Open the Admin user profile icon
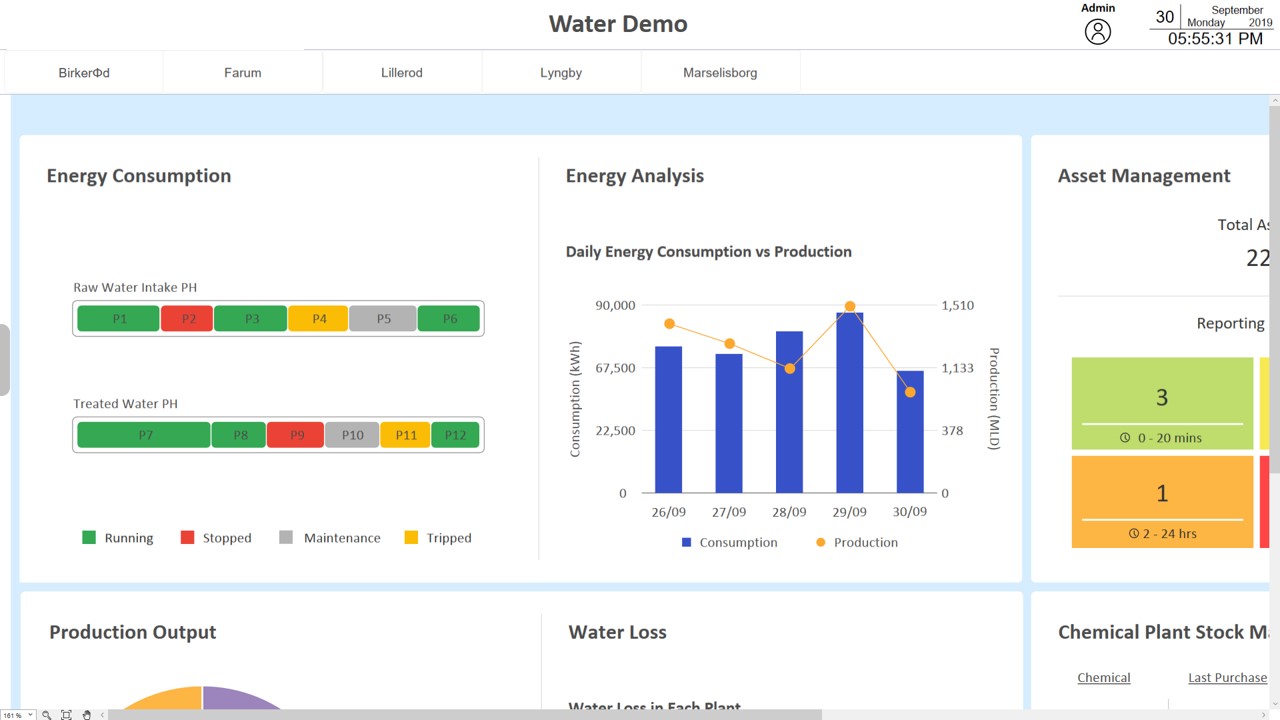The image size is (1280, 720). click(1097, 32)
